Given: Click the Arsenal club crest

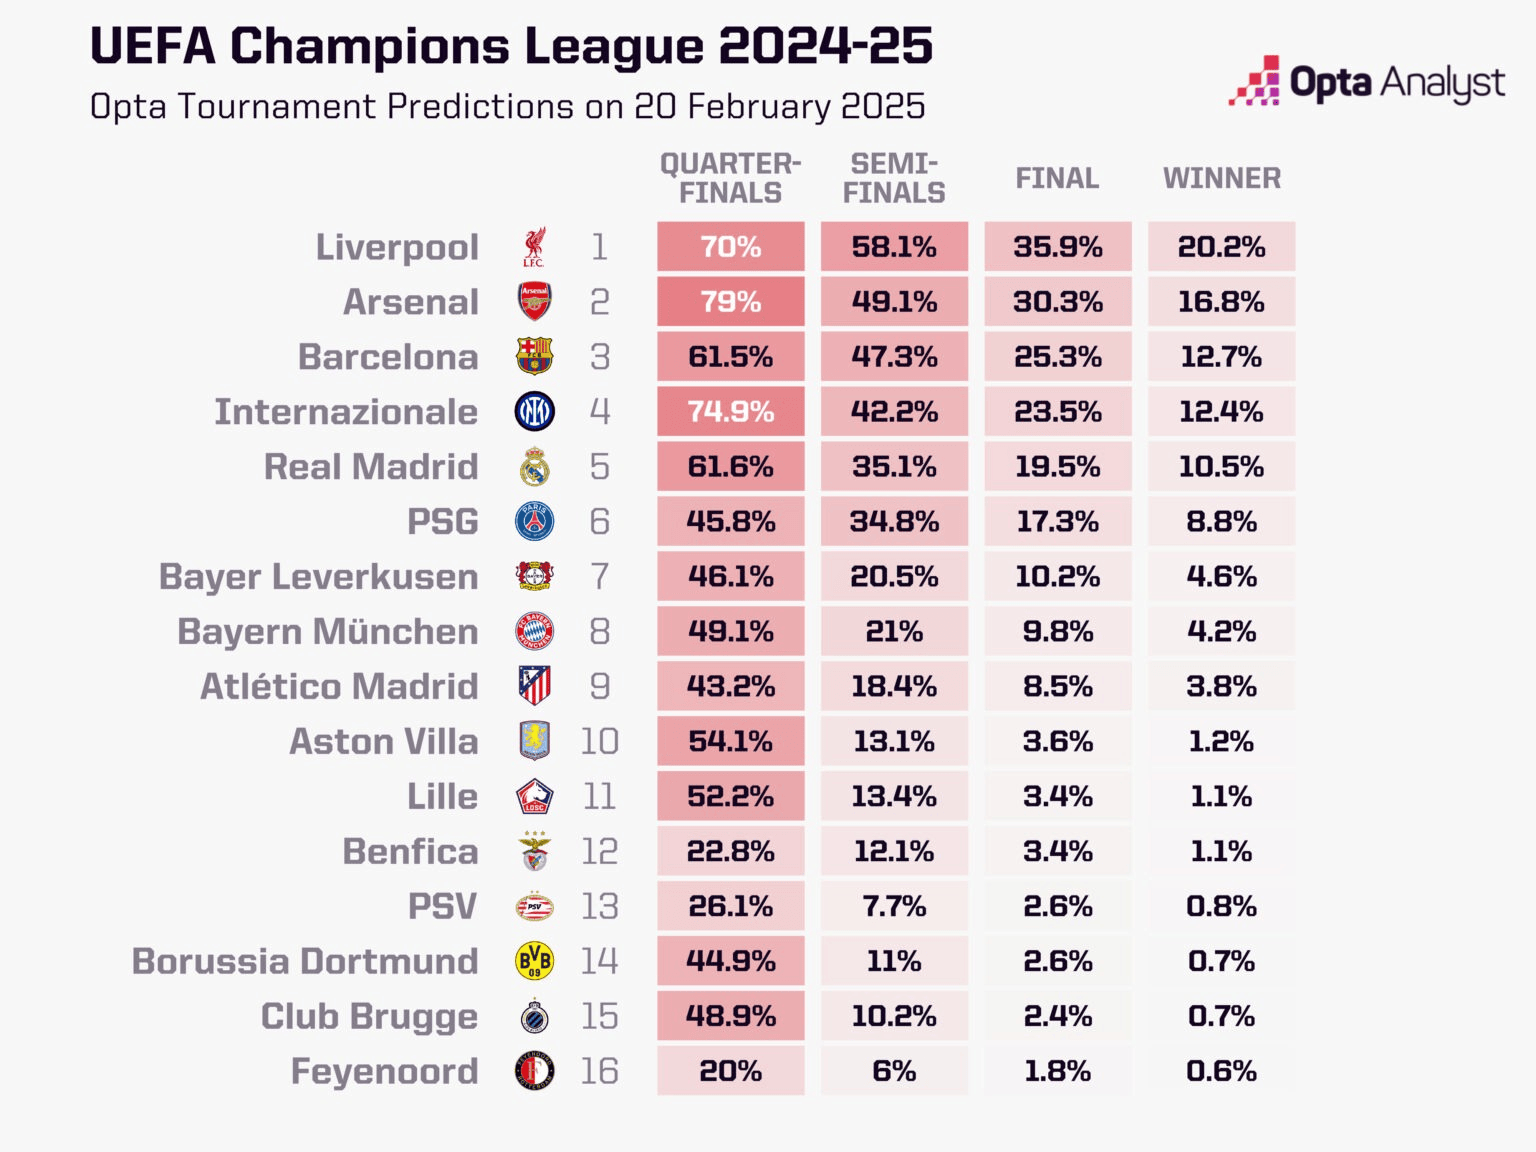Looking at the screenshot, I should tap(534, 301).
